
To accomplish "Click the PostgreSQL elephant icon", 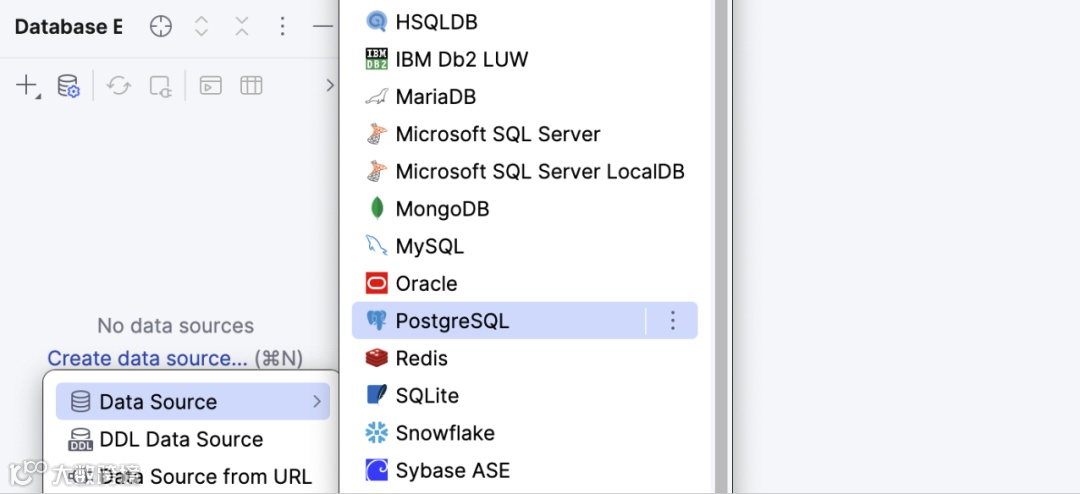I will 377,320.
